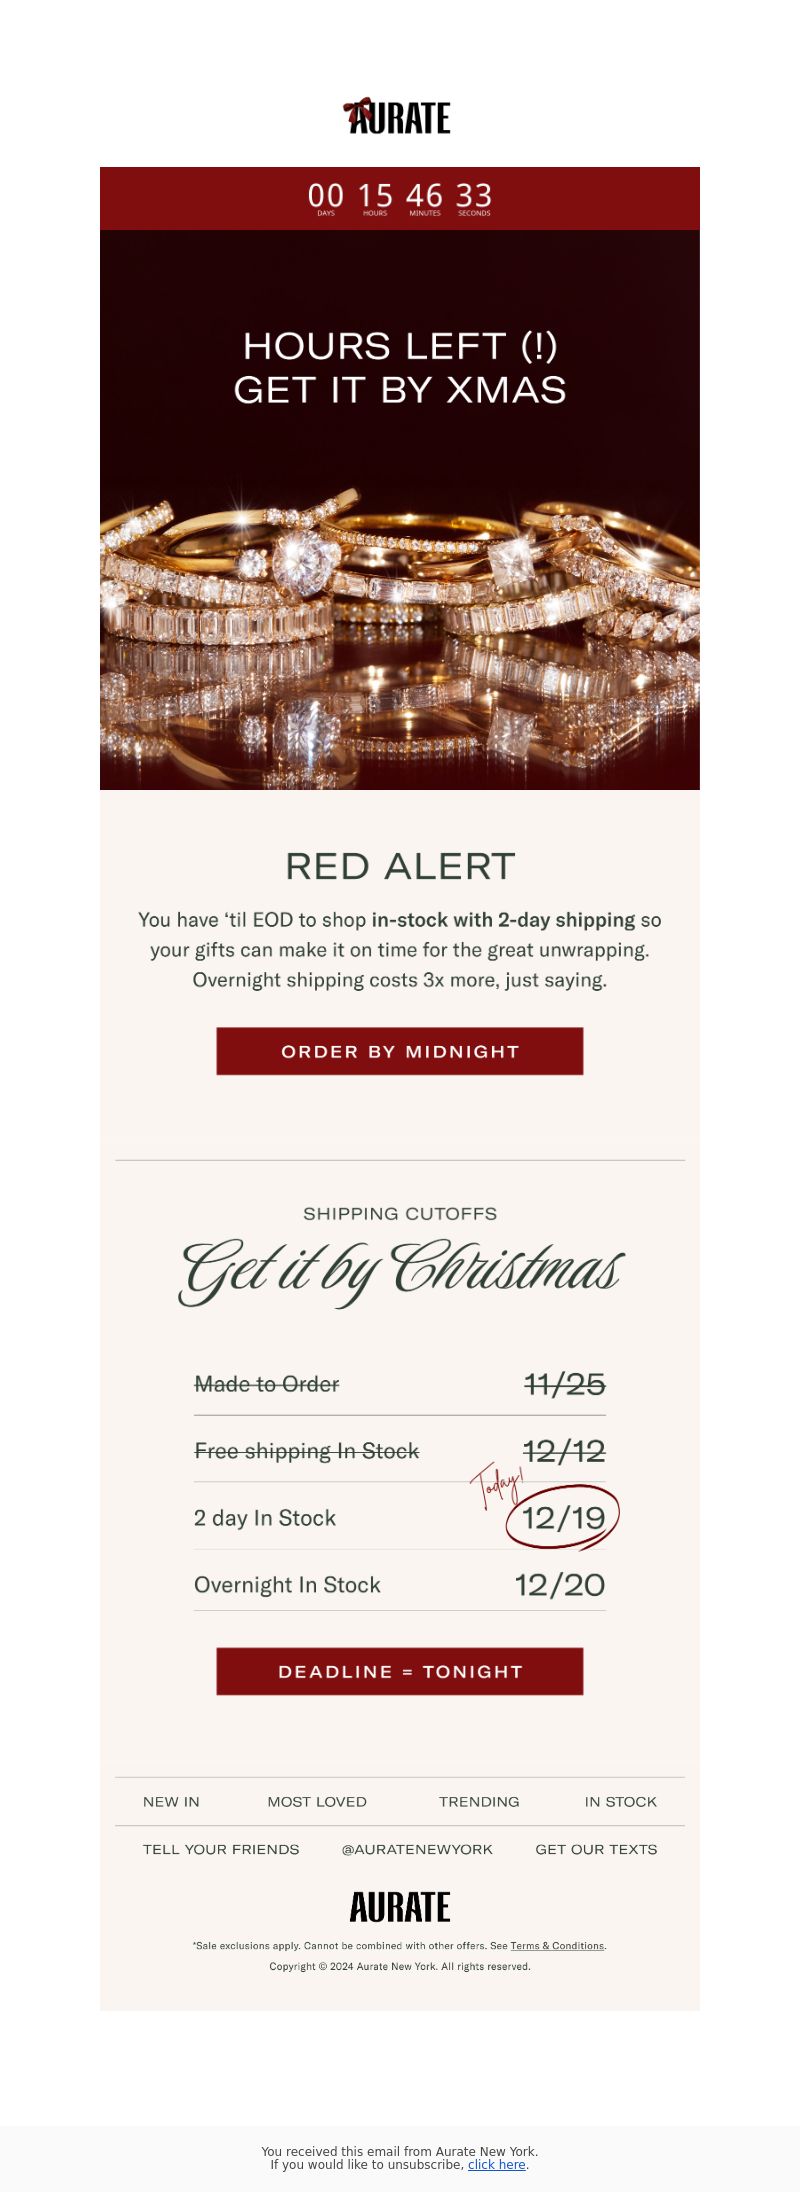Click the Aurate logo with red bow
Image resolution: width=800 pixels, height=2192 pixels.
398,116
